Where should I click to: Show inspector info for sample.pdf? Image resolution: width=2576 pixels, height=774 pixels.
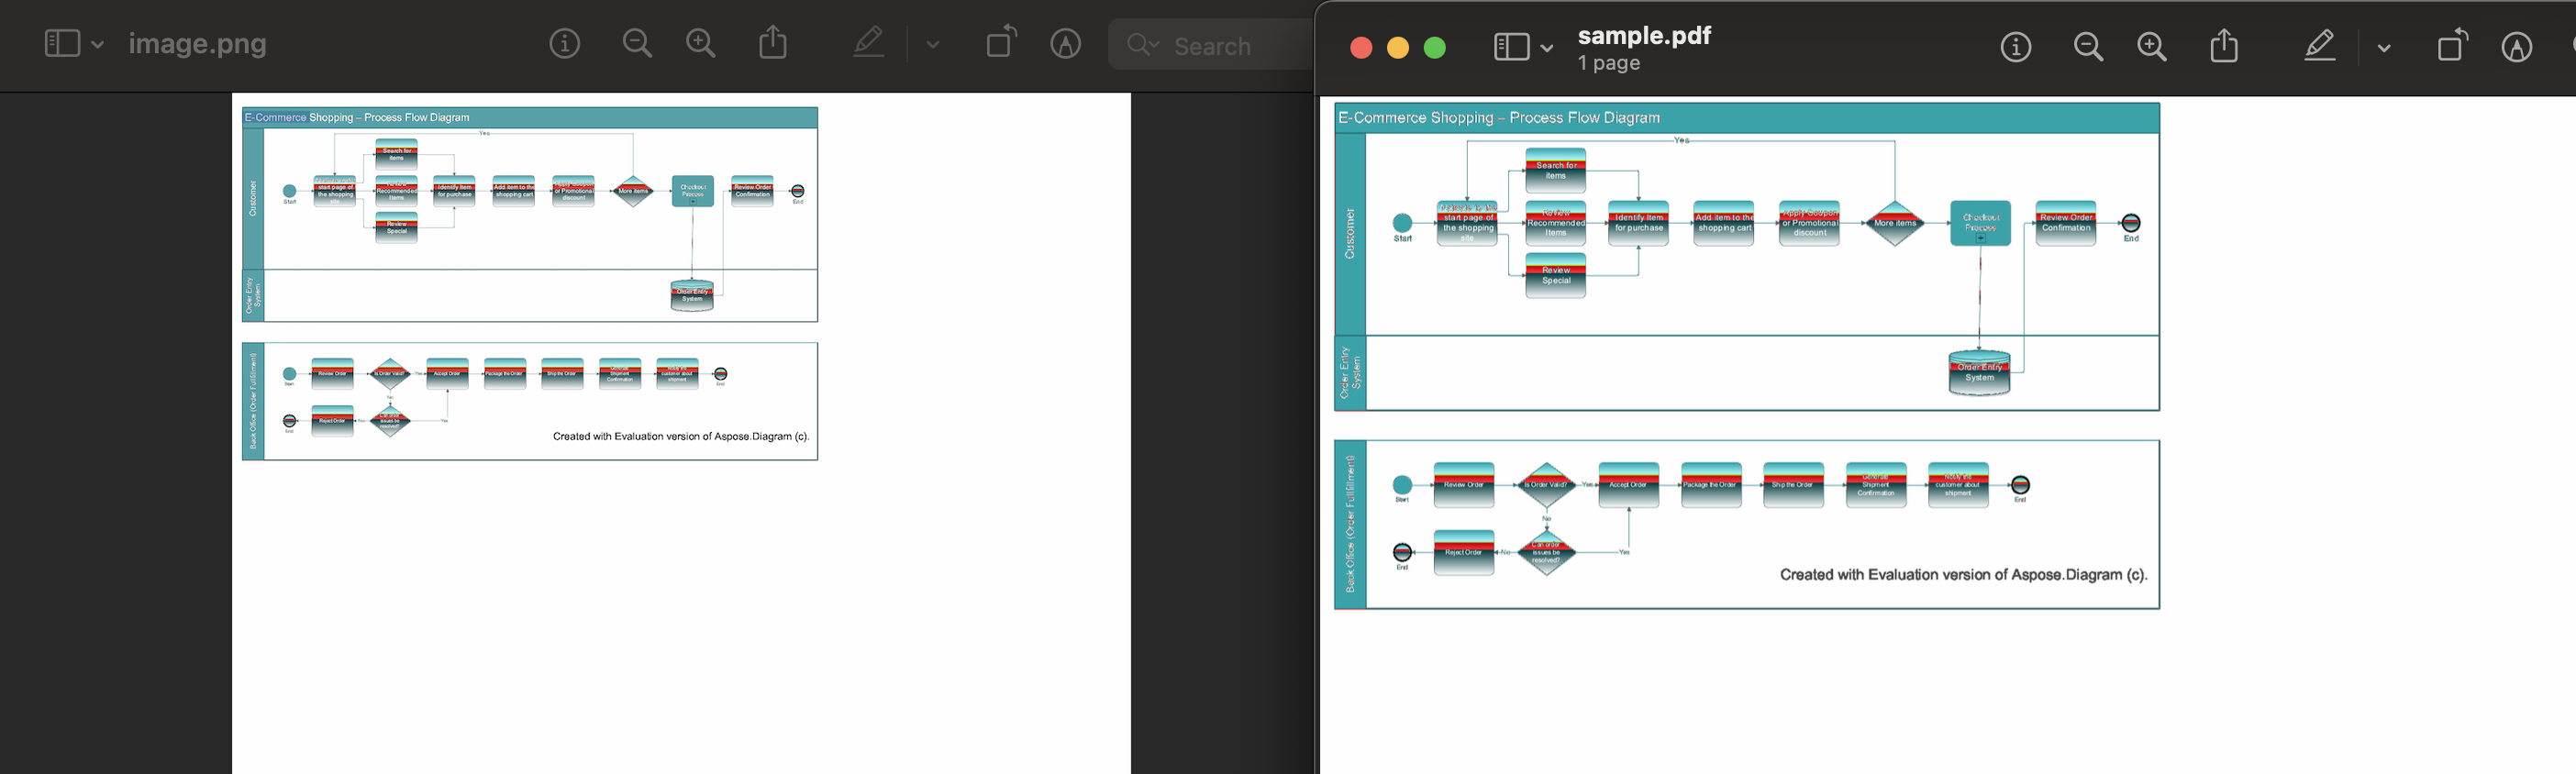2015,47
